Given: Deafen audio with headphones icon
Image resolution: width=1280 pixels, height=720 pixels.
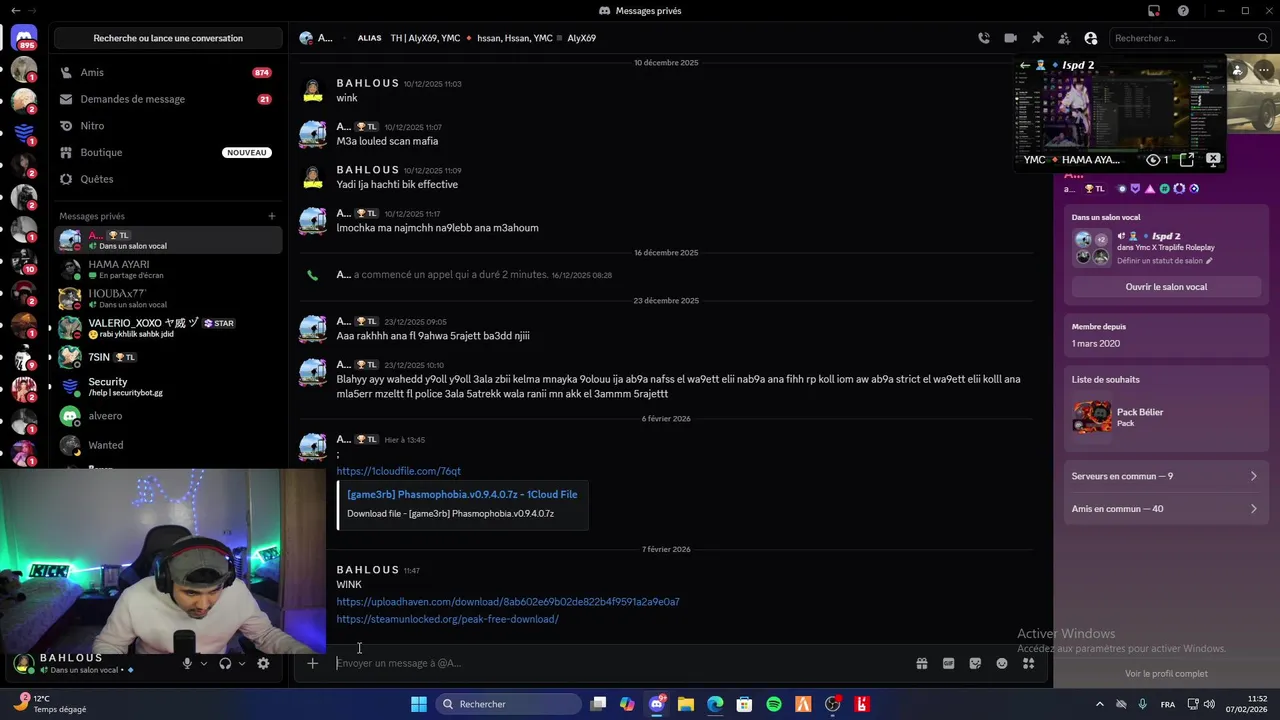Looking at the screenshot, I should [x=225, y=663].
